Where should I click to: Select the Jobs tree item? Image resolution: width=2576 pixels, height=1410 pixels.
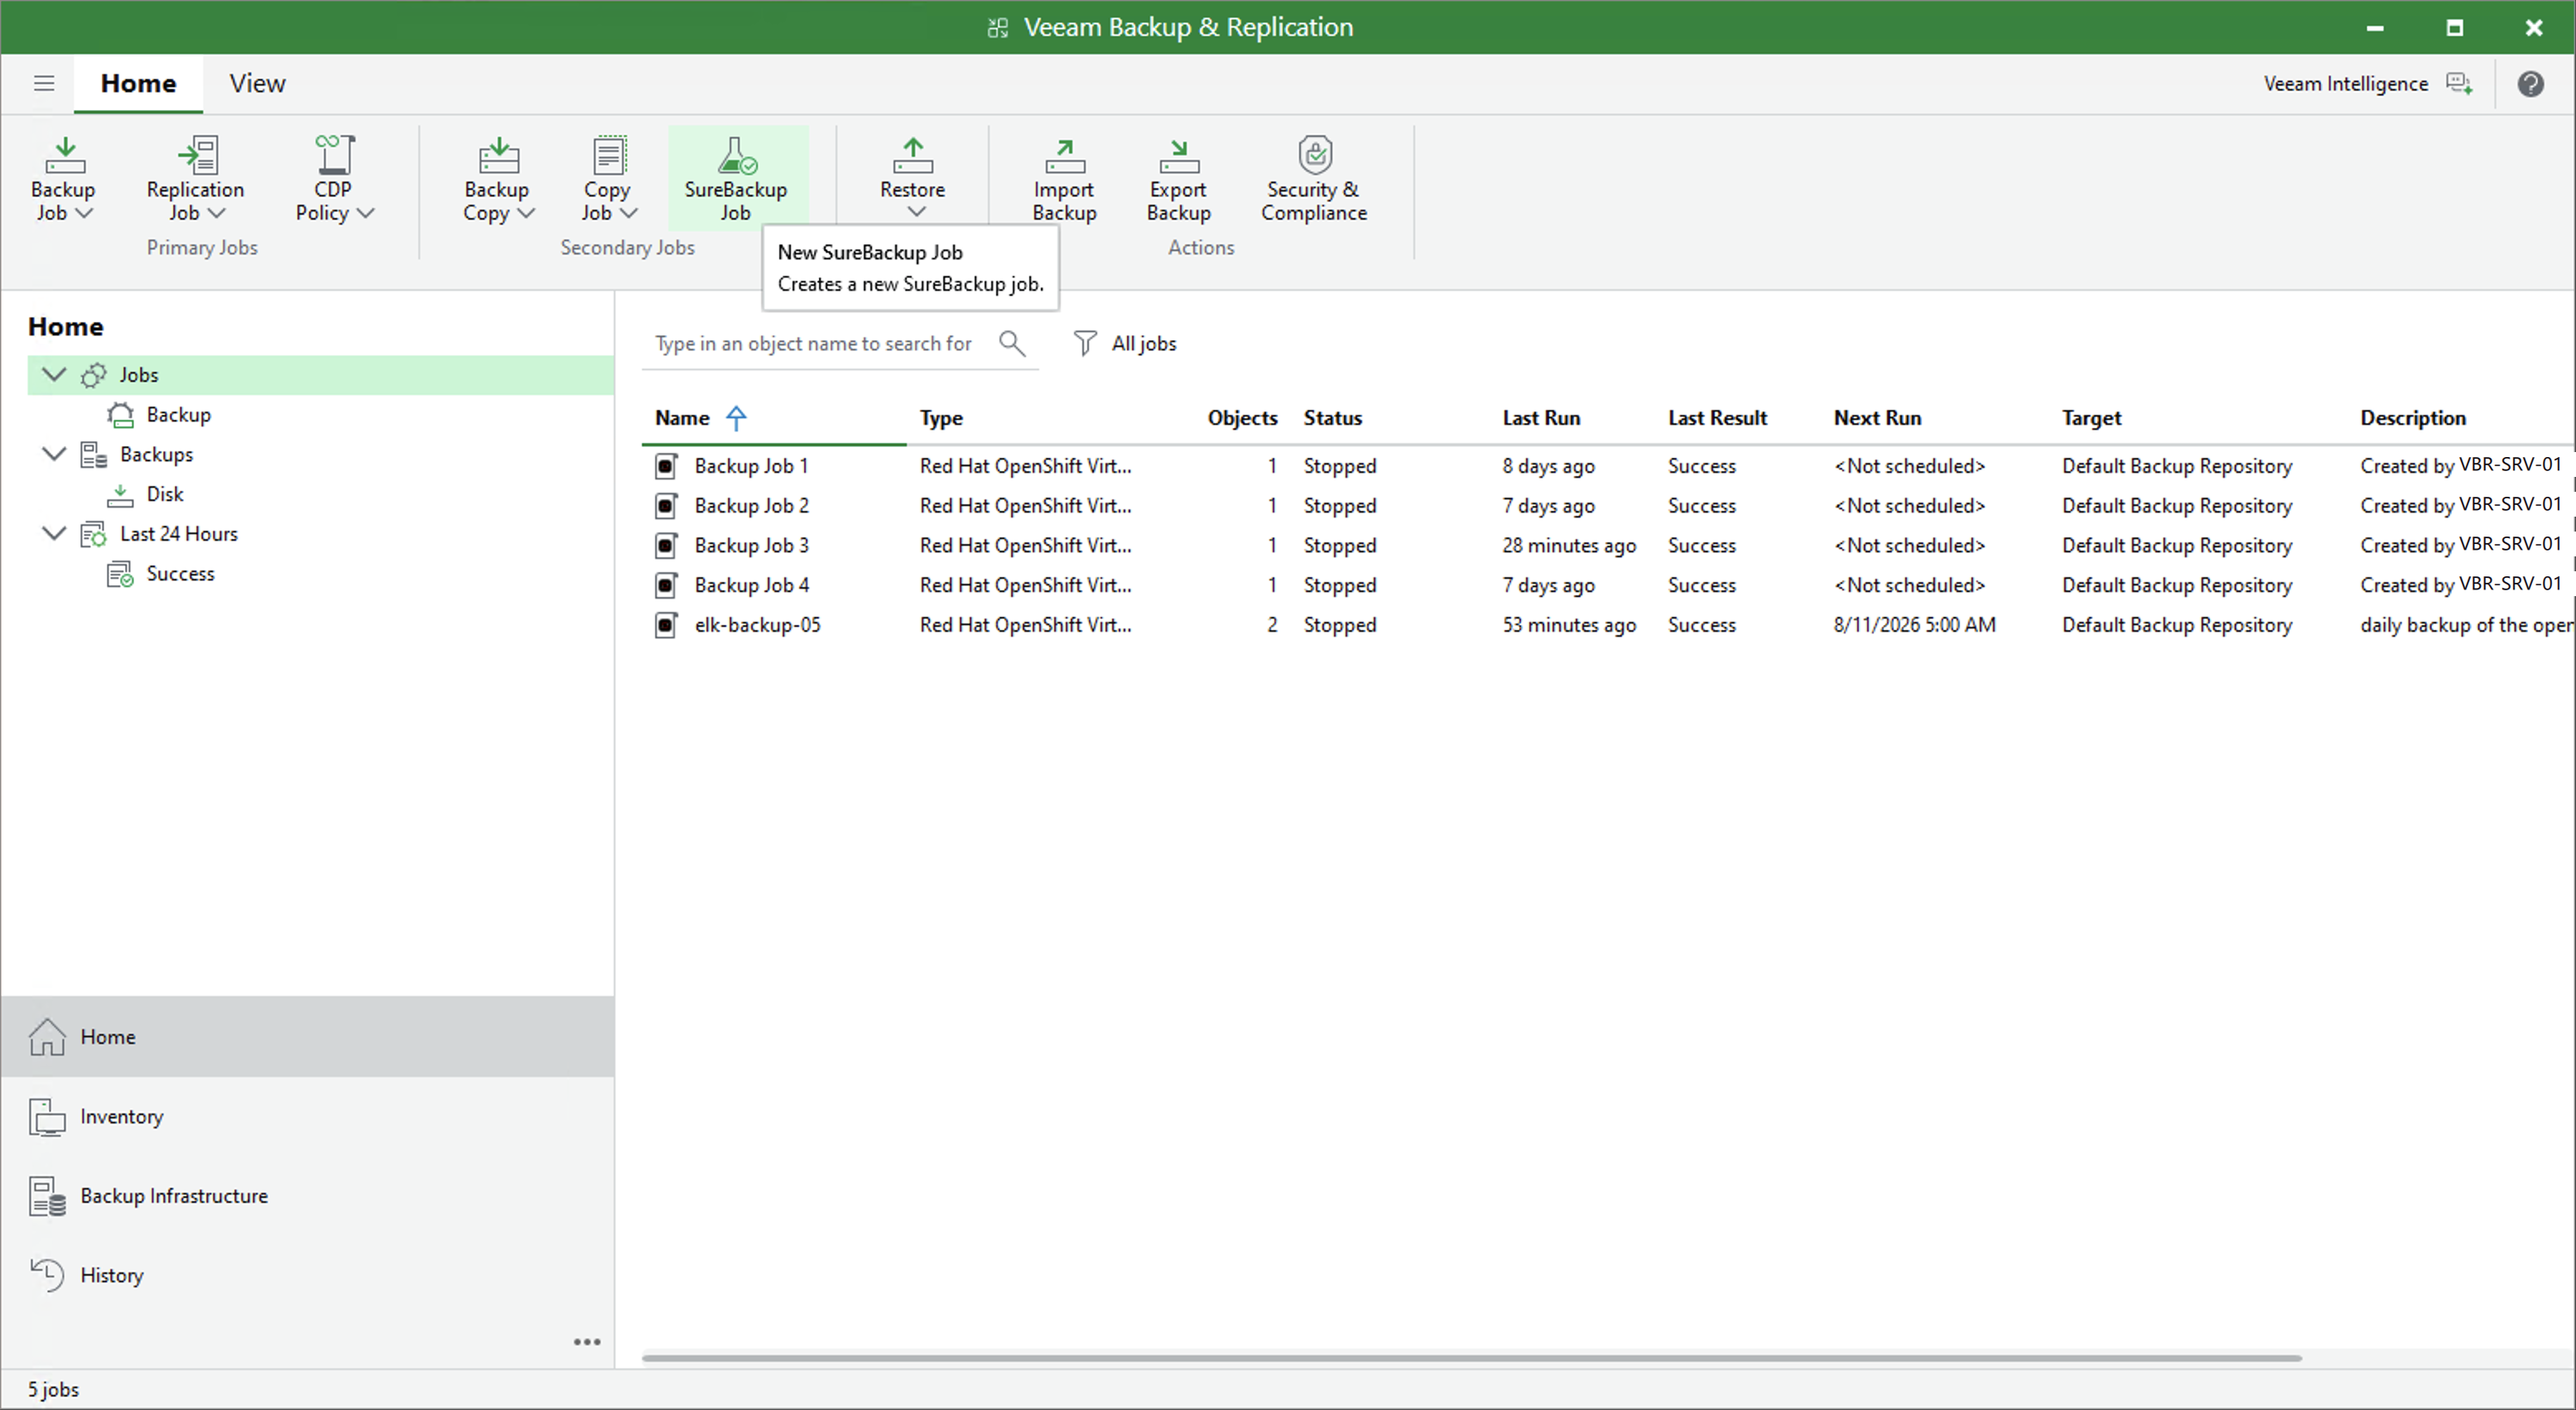click(320, 375)
